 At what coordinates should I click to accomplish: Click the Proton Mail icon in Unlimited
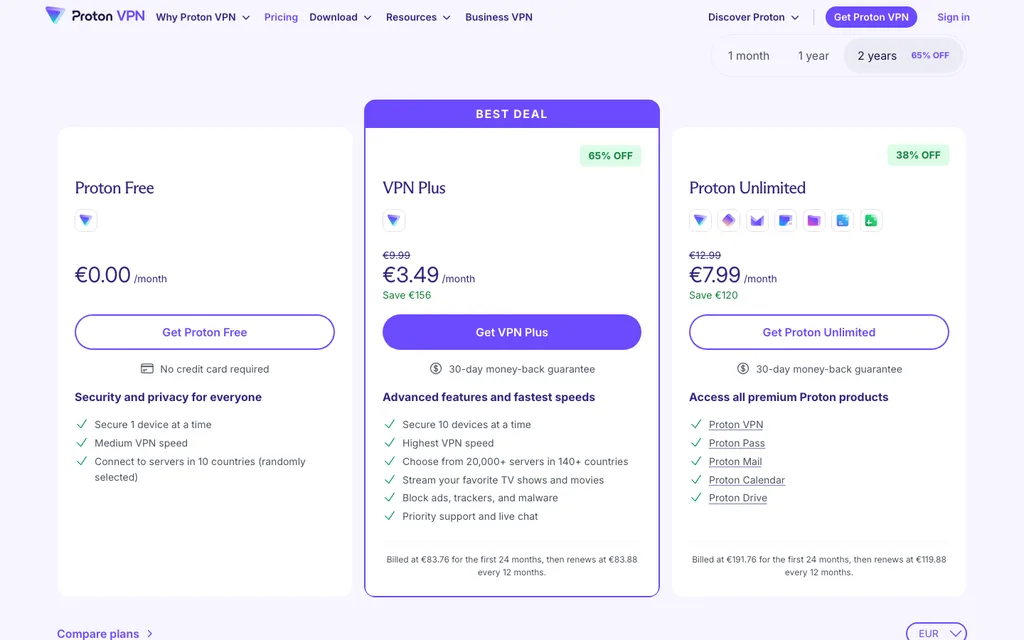click(757, 221)
